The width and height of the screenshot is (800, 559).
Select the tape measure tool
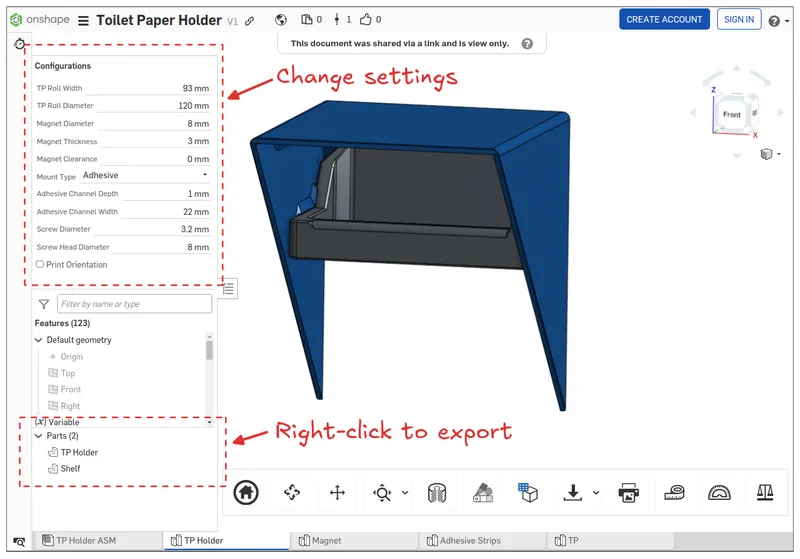(x=673, y=492)
